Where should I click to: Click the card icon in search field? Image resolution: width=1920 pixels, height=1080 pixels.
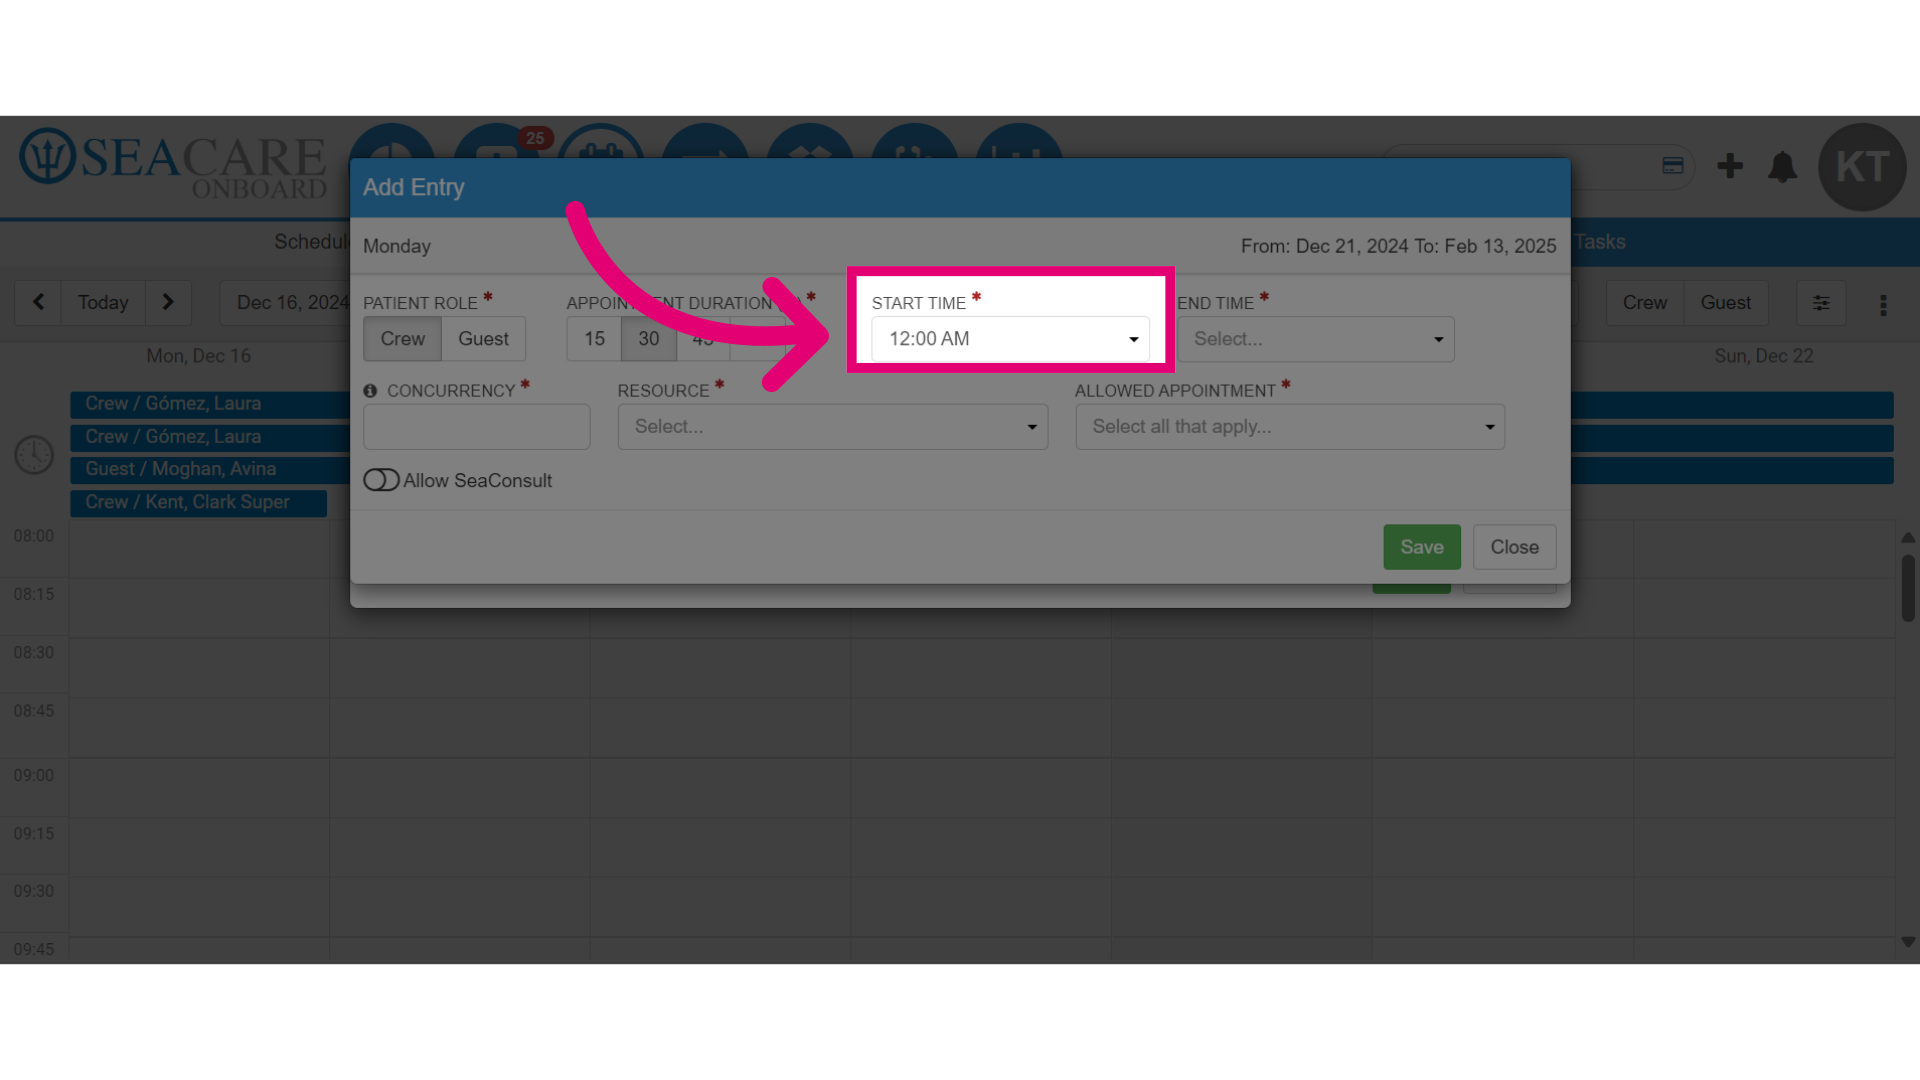1673,166
